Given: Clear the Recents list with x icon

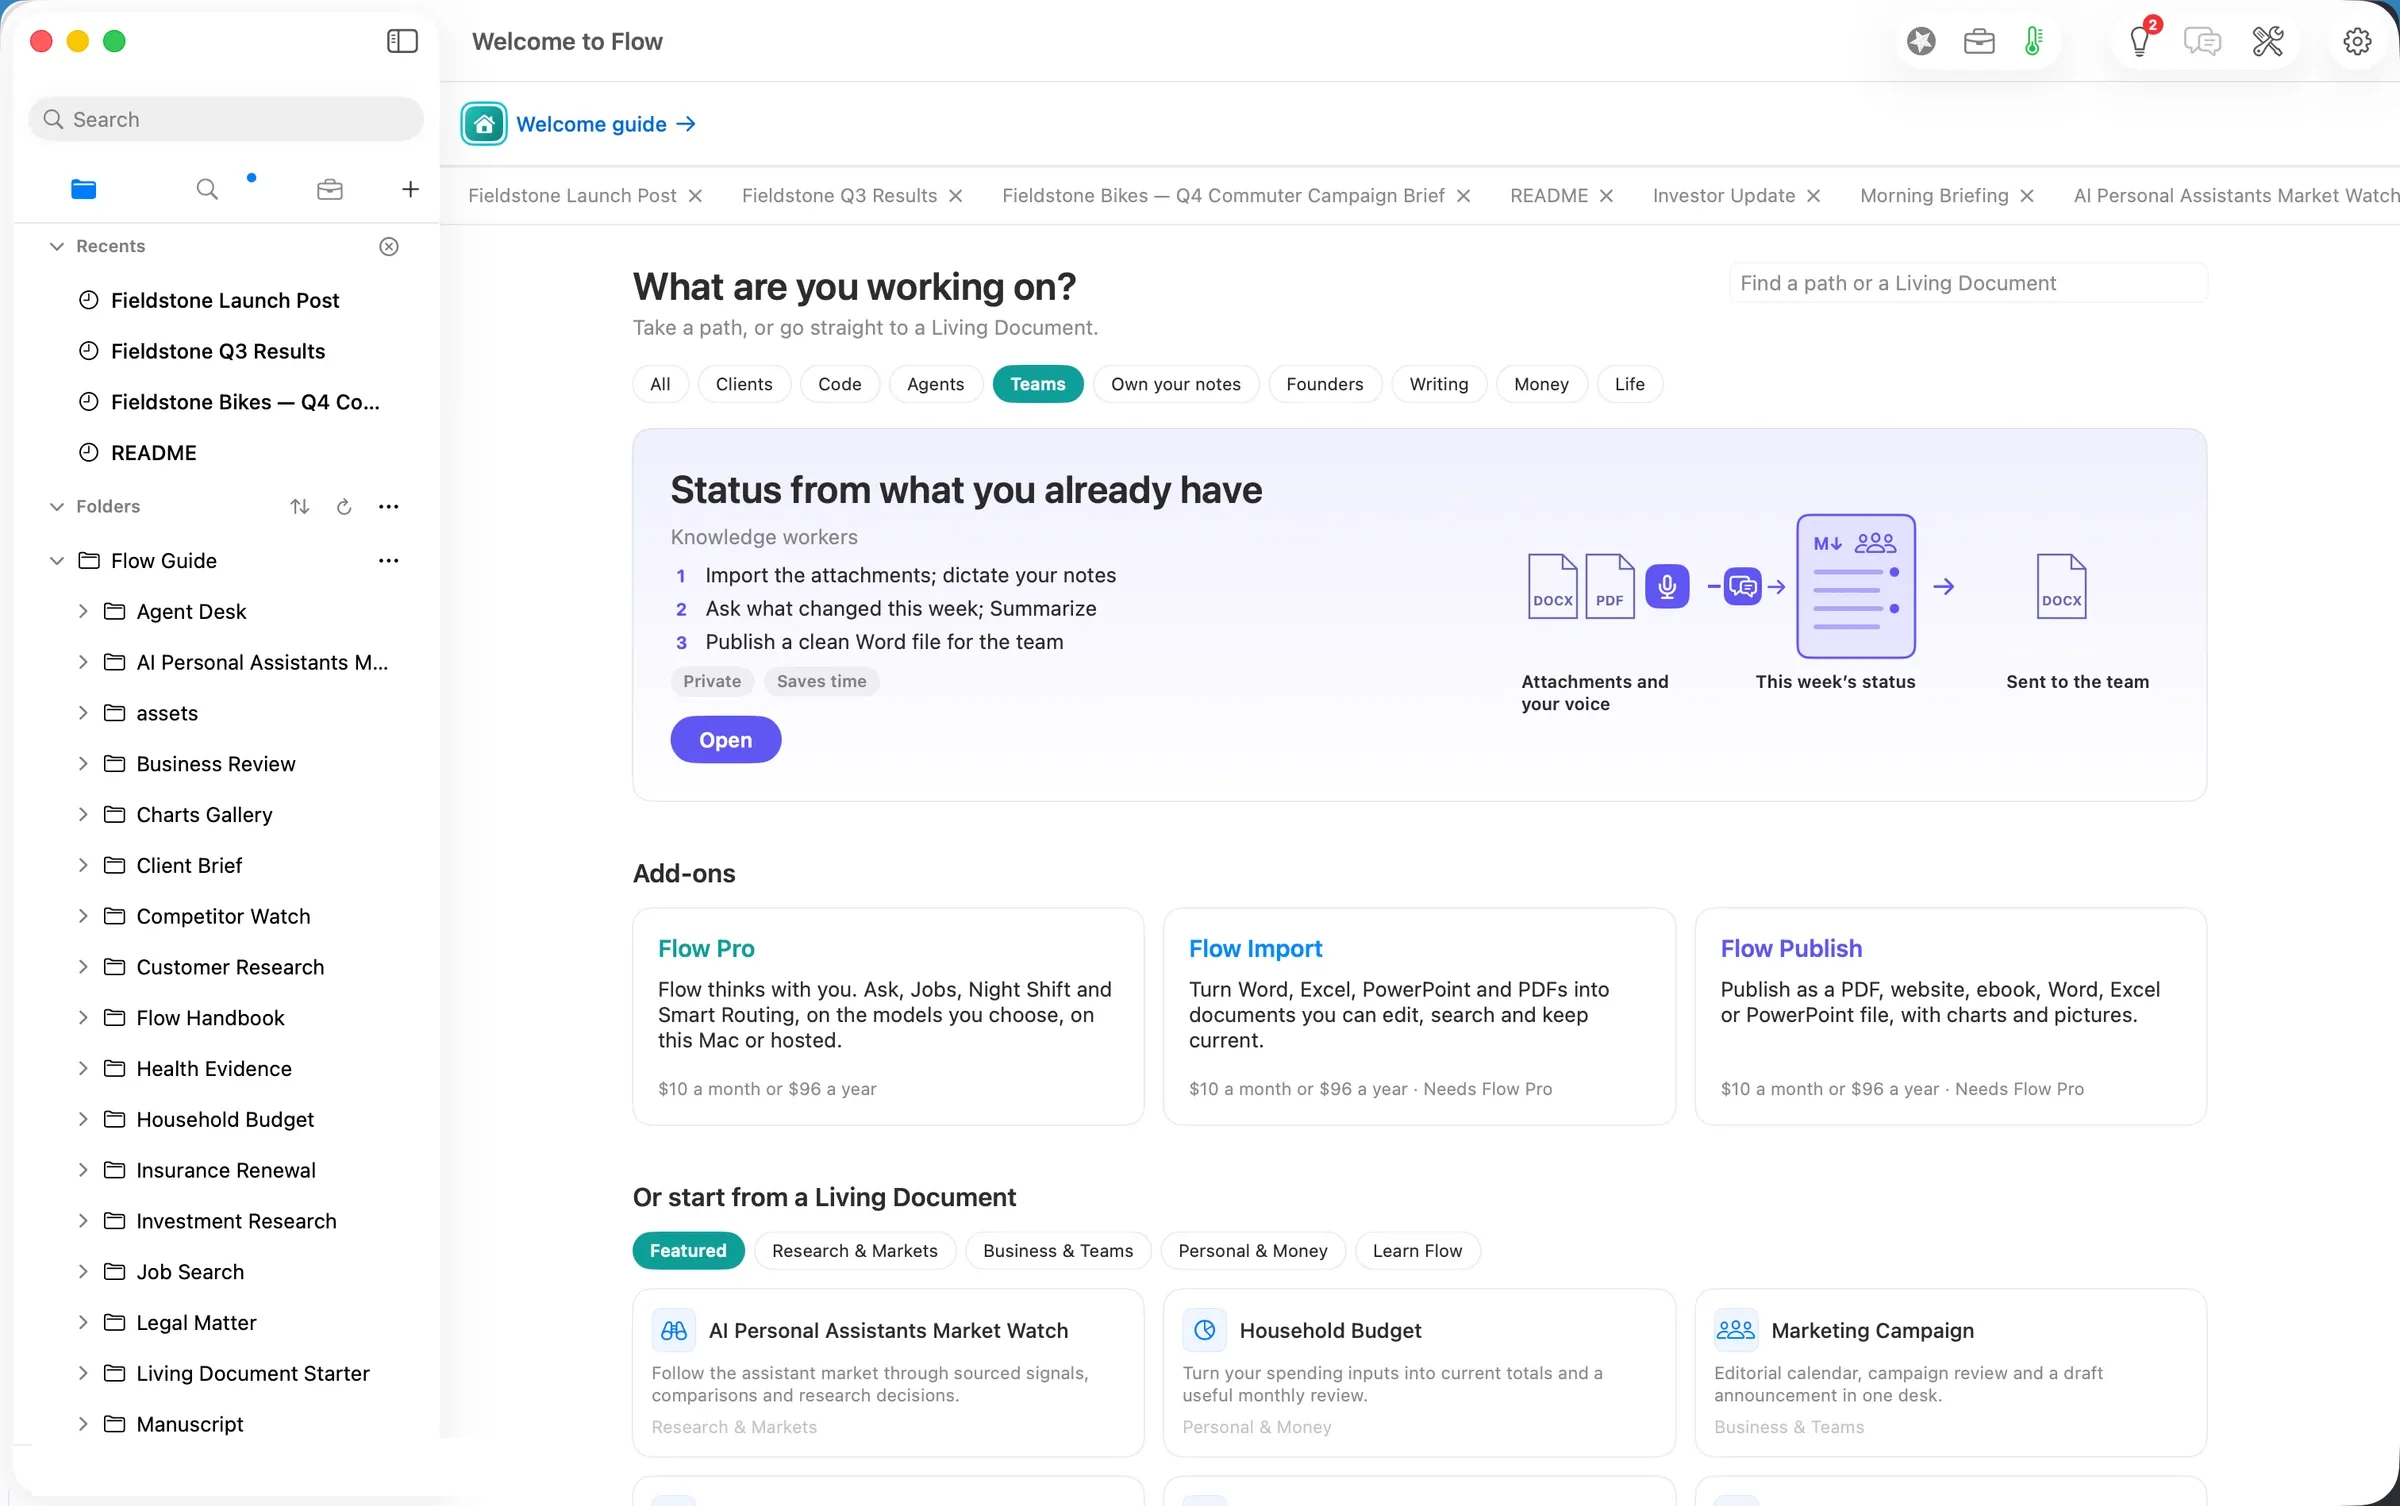Looking at the screenshot, I should [x=389, y=246].
